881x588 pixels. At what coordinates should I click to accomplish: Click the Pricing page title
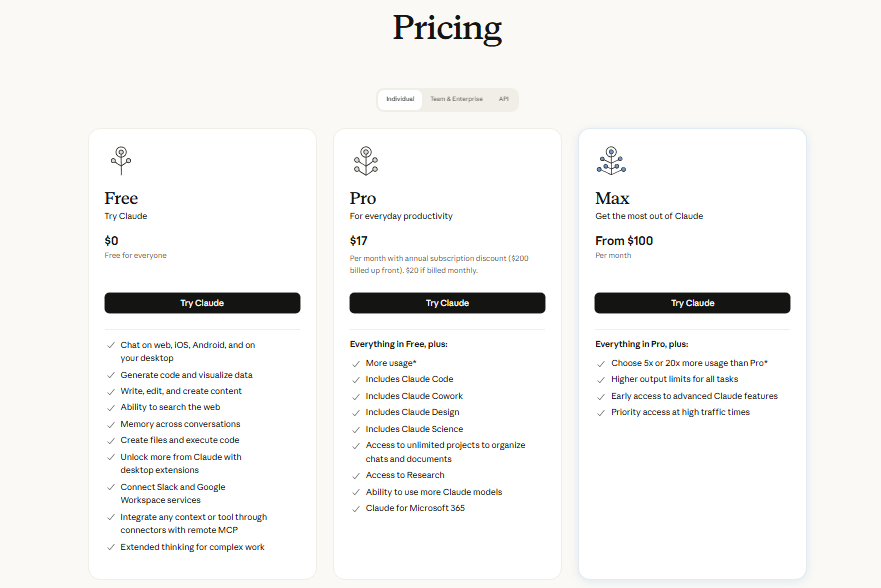click(x=447, y=28)
